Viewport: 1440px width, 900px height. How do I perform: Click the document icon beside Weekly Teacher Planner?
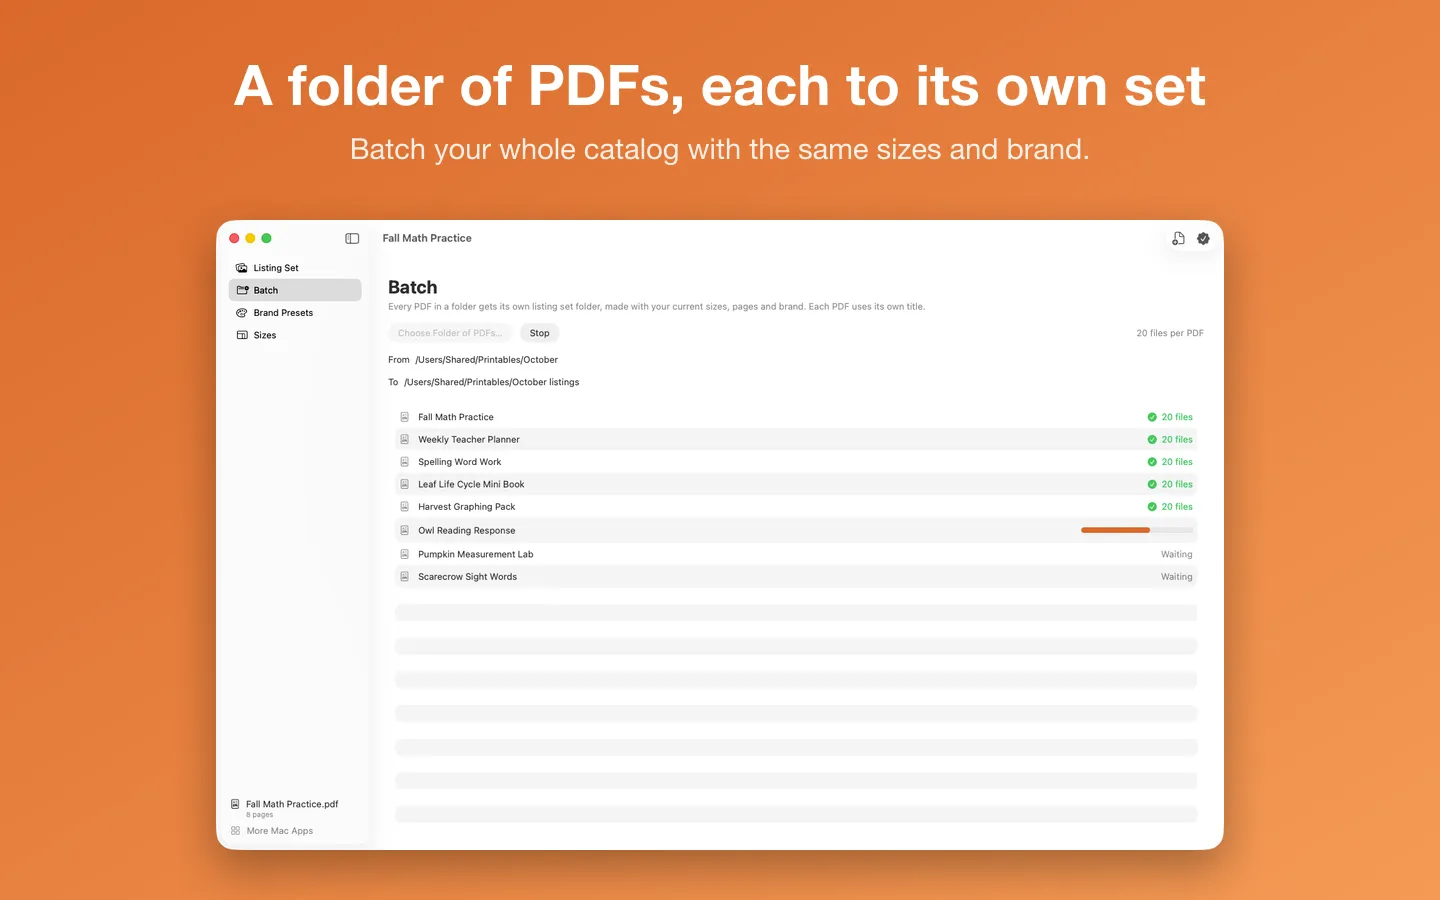click(x=404, y=439)
